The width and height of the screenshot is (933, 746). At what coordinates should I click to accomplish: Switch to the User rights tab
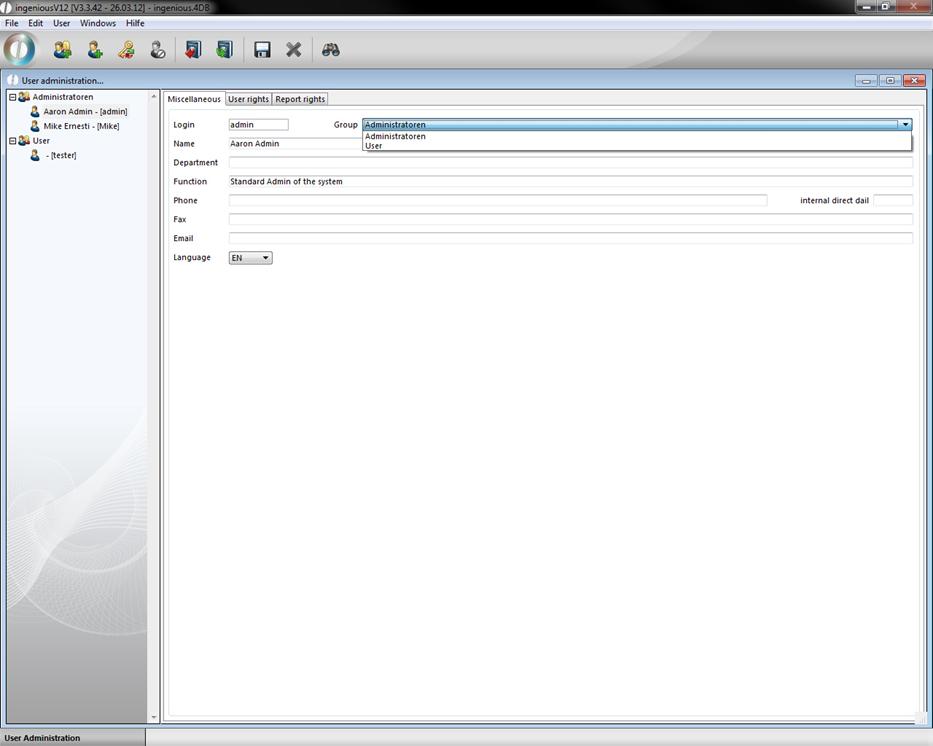pyautogui.click(x=248, y=99)
